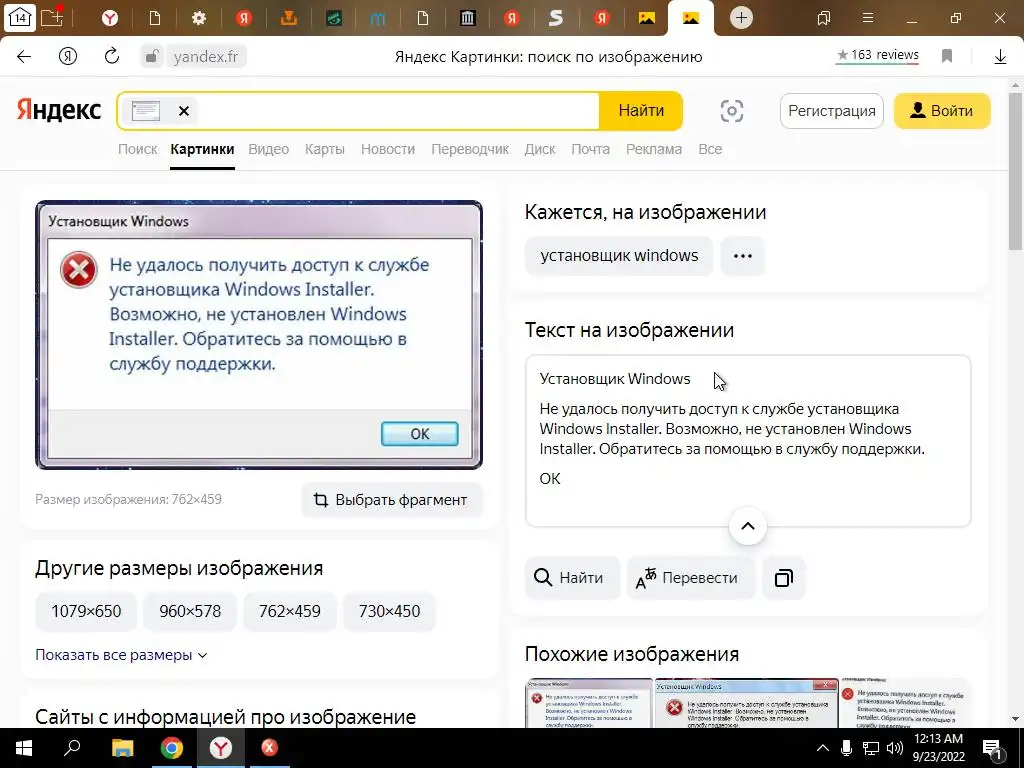Open the Реклама link
The width and height of the screenshot is (1024, 768).
tap(654, 149)
